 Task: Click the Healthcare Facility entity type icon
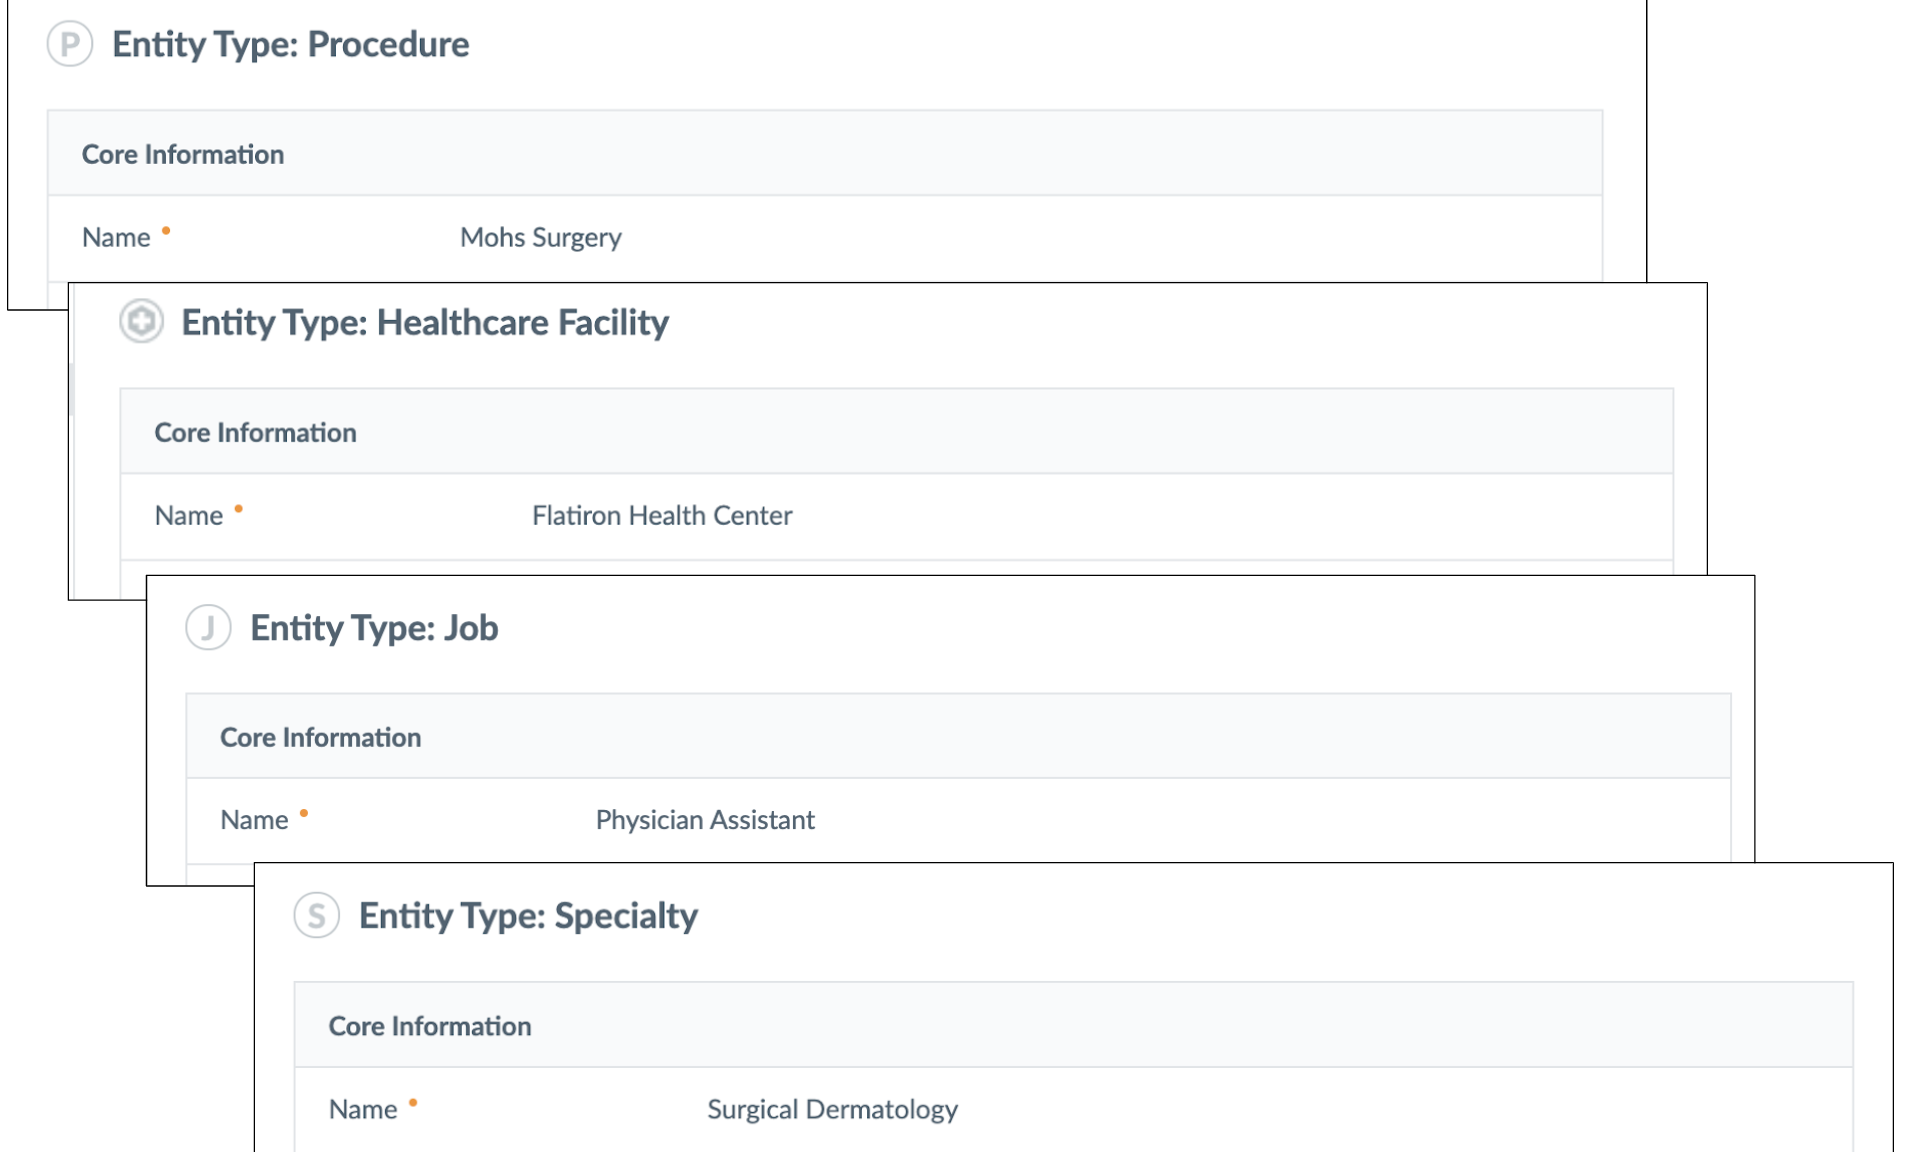tap(141, 322)
